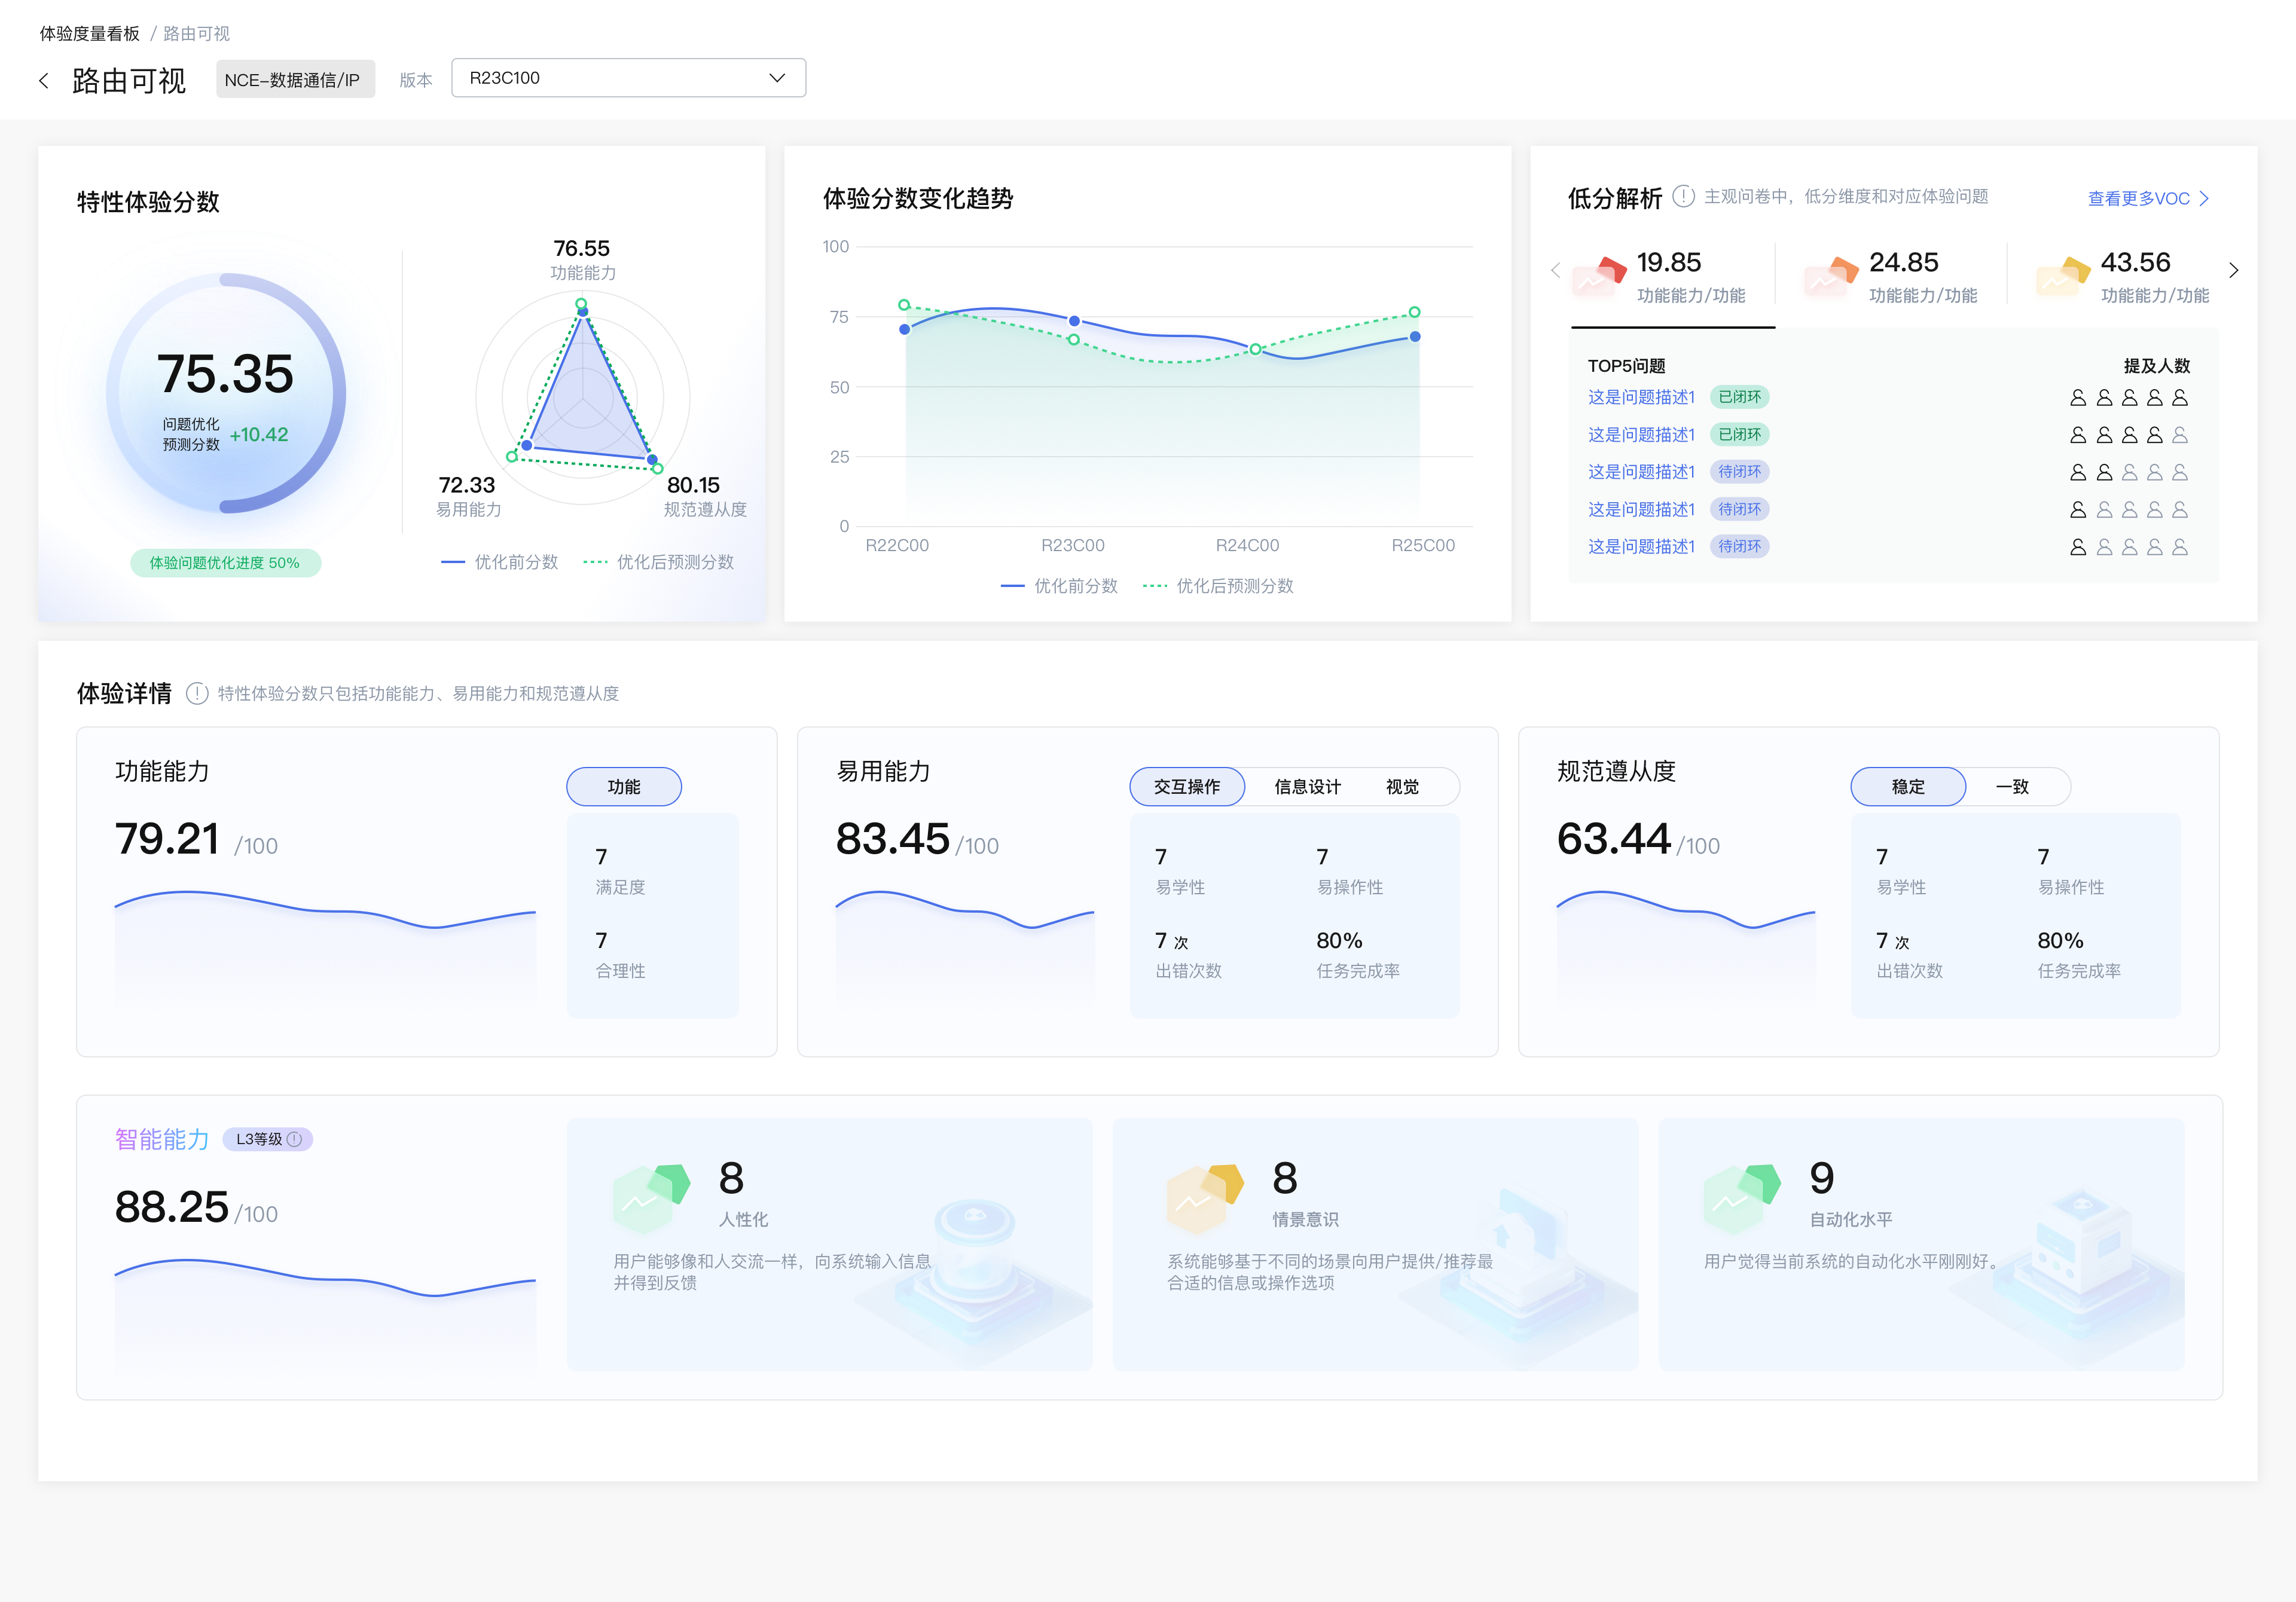Click the last 待闭环 status badge

[1739, 546]
